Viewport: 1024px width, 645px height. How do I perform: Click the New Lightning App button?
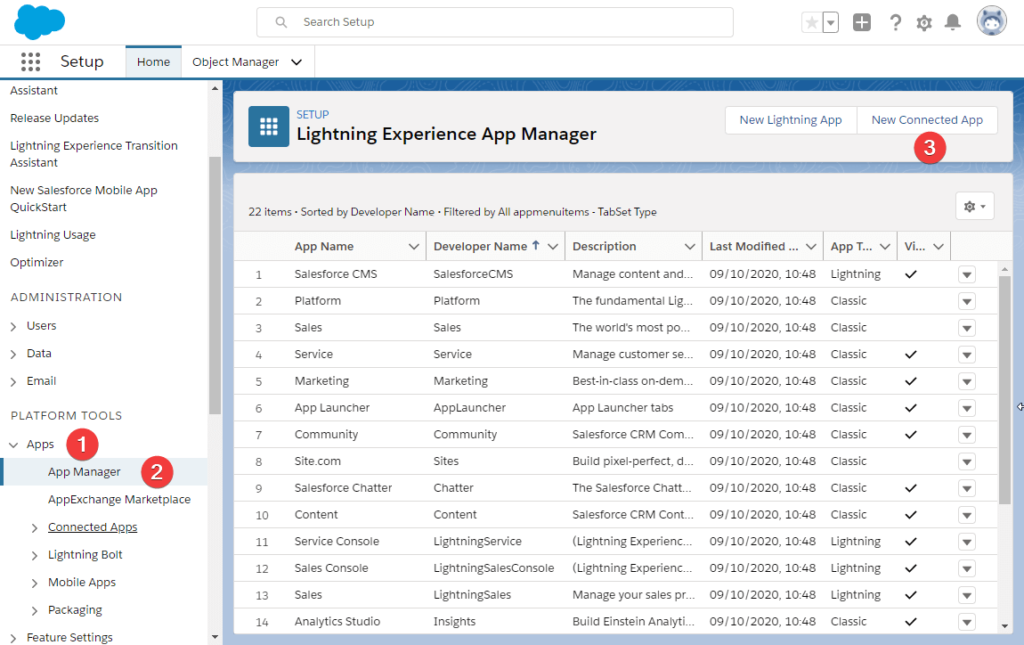[x=790, y=120]
